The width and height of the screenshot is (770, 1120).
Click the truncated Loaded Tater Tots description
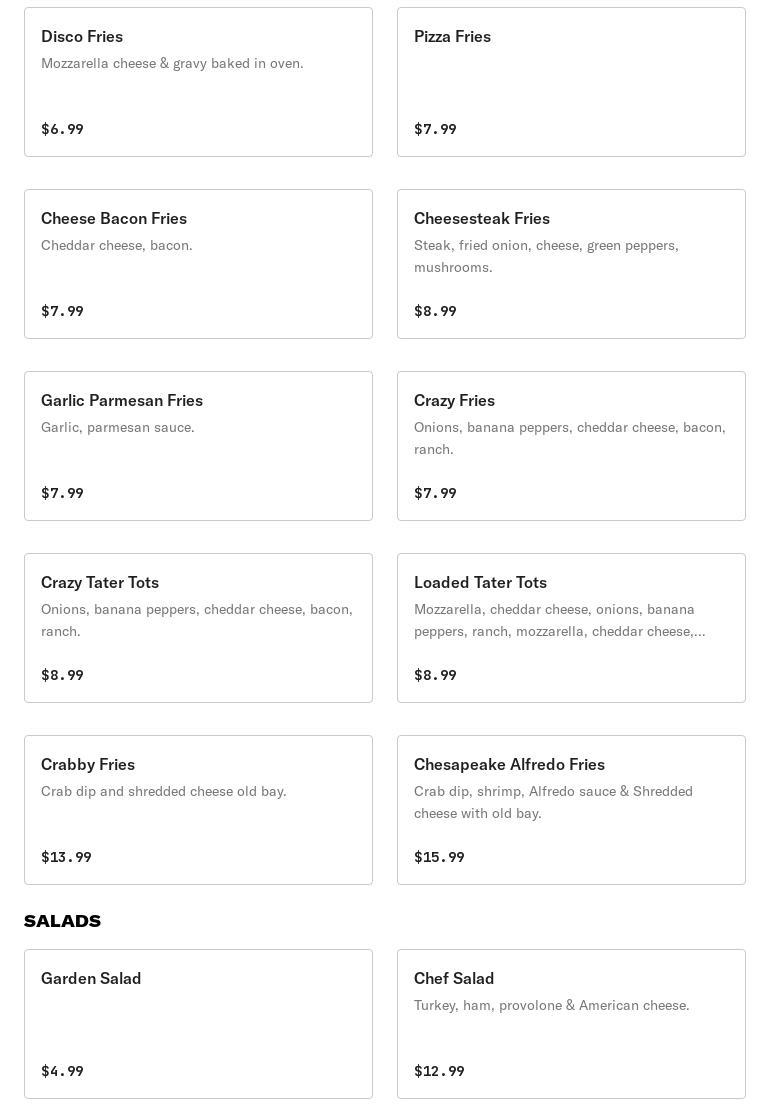pos(559,620)
